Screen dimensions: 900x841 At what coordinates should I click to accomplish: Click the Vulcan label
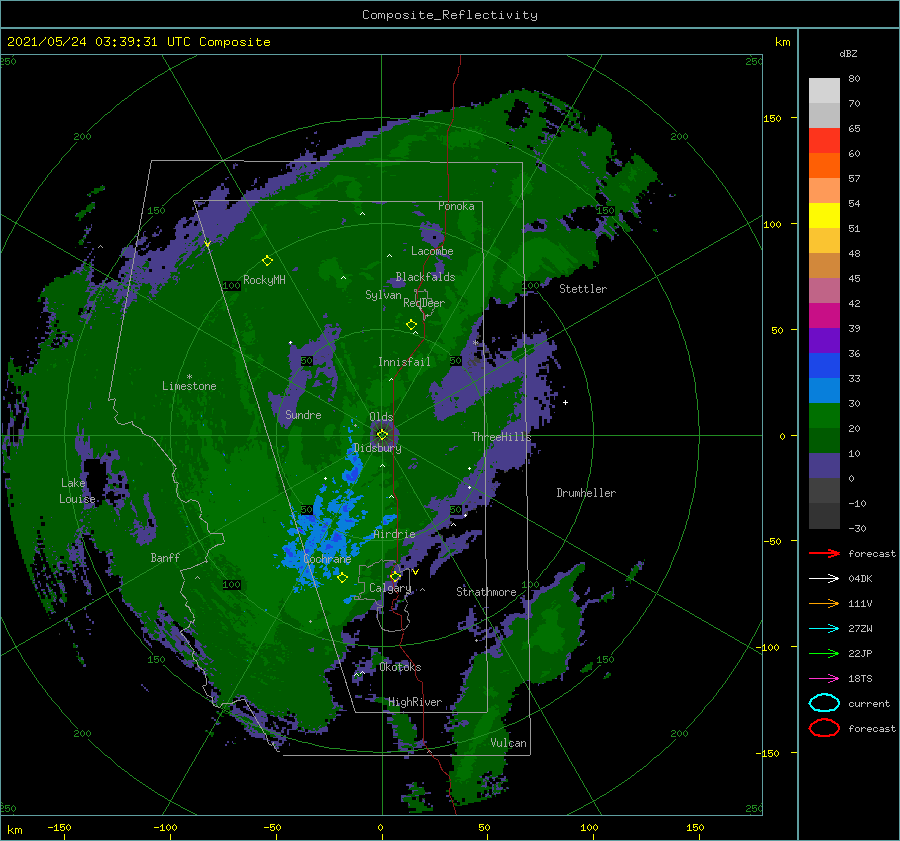[509, 743]
